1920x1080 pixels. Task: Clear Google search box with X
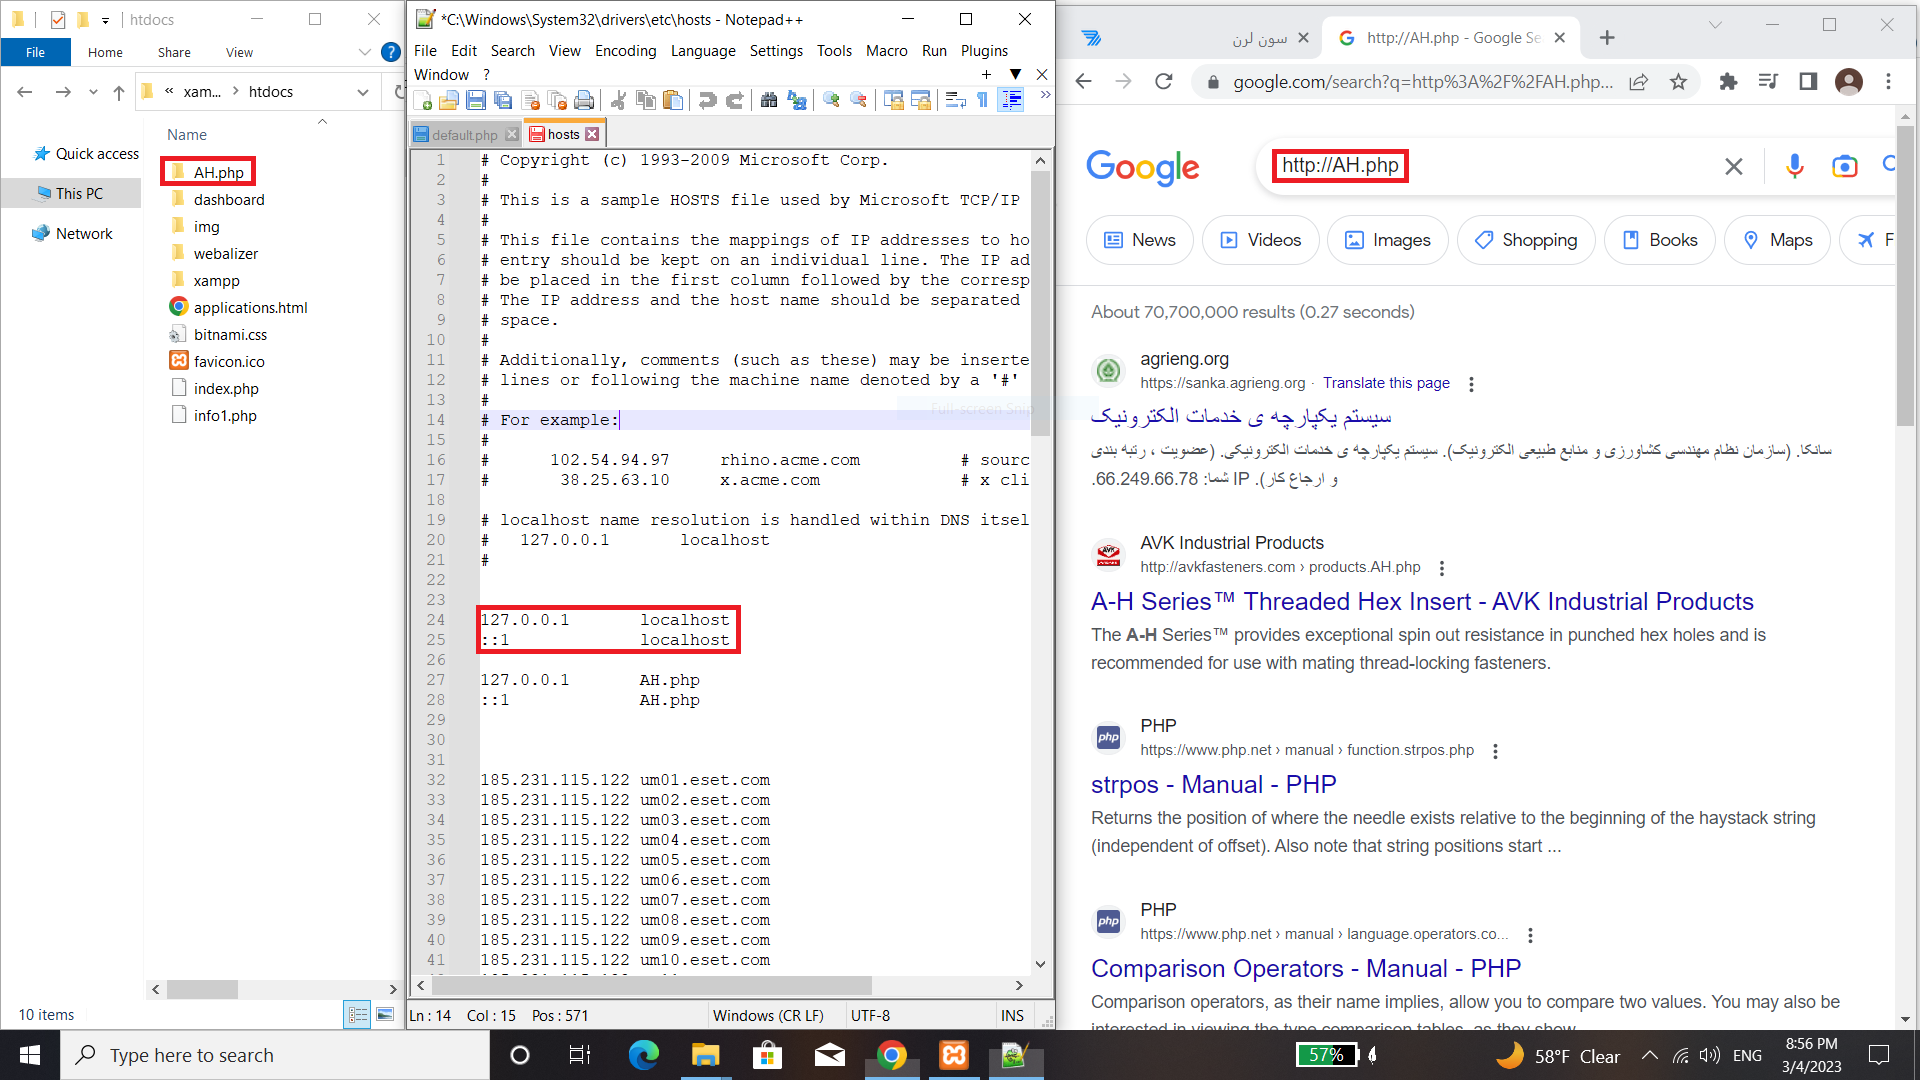coord(1734,166)
